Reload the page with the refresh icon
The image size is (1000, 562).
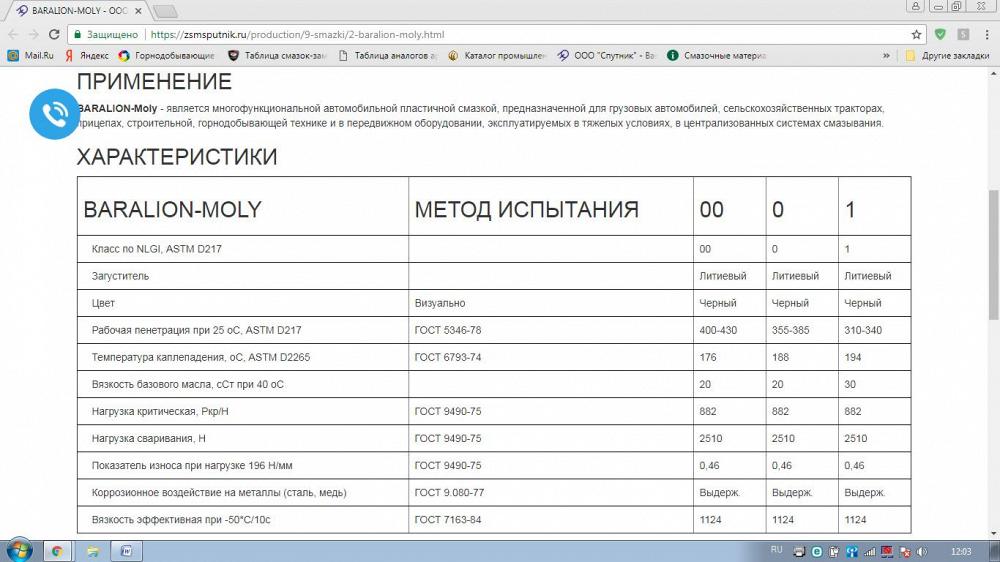54,34
